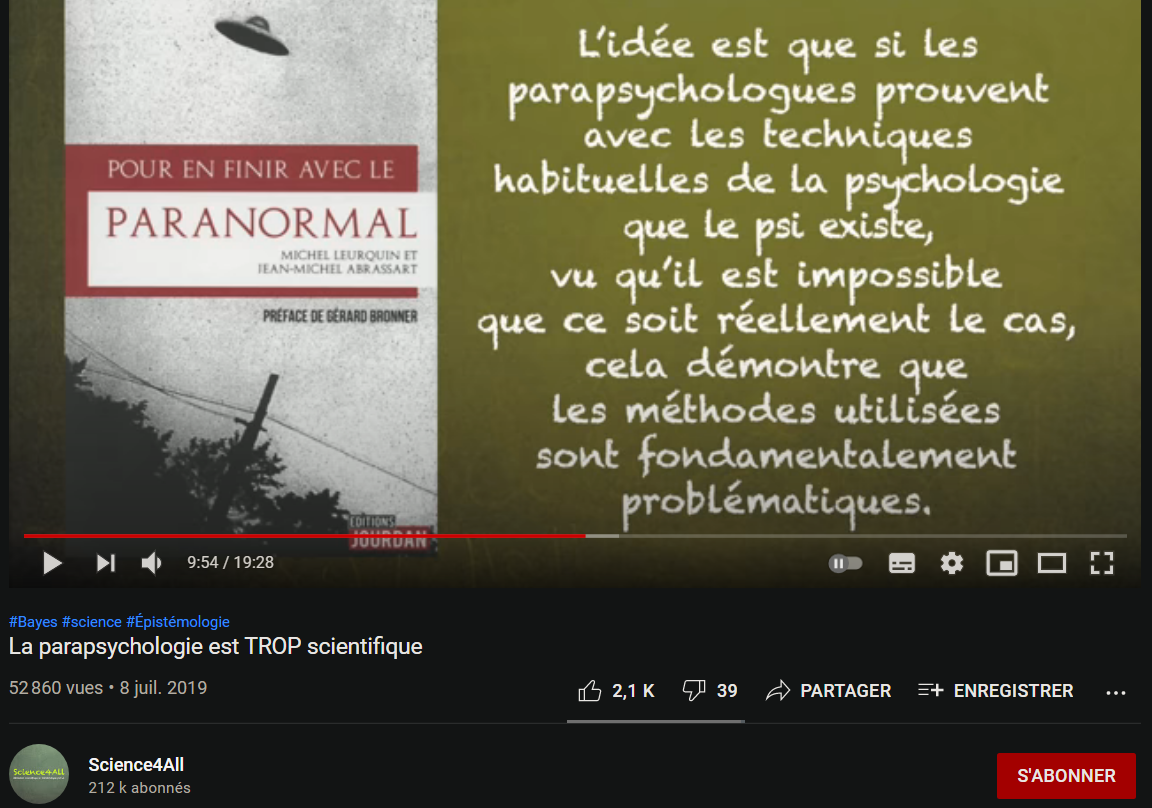This screenshot has width=1152, height=808.
Task: Play the paused video
Action: click(52, 563)
